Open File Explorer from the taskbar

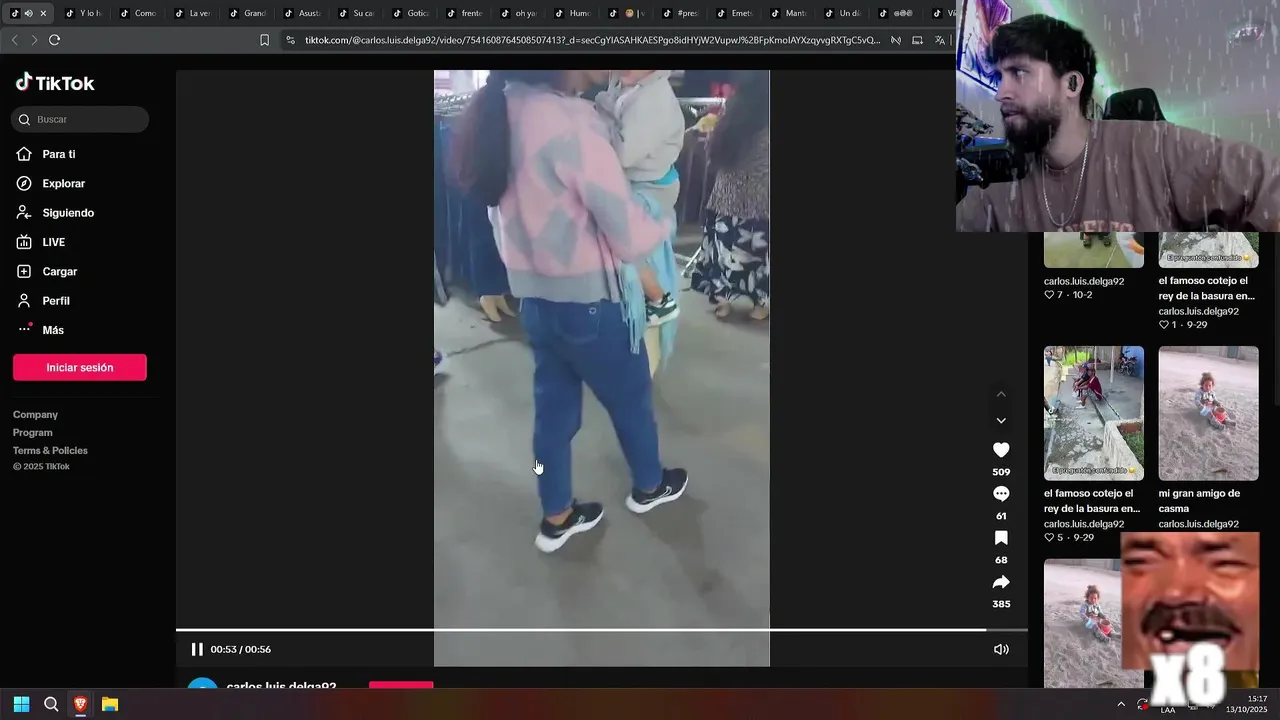(x=110, y=704)
